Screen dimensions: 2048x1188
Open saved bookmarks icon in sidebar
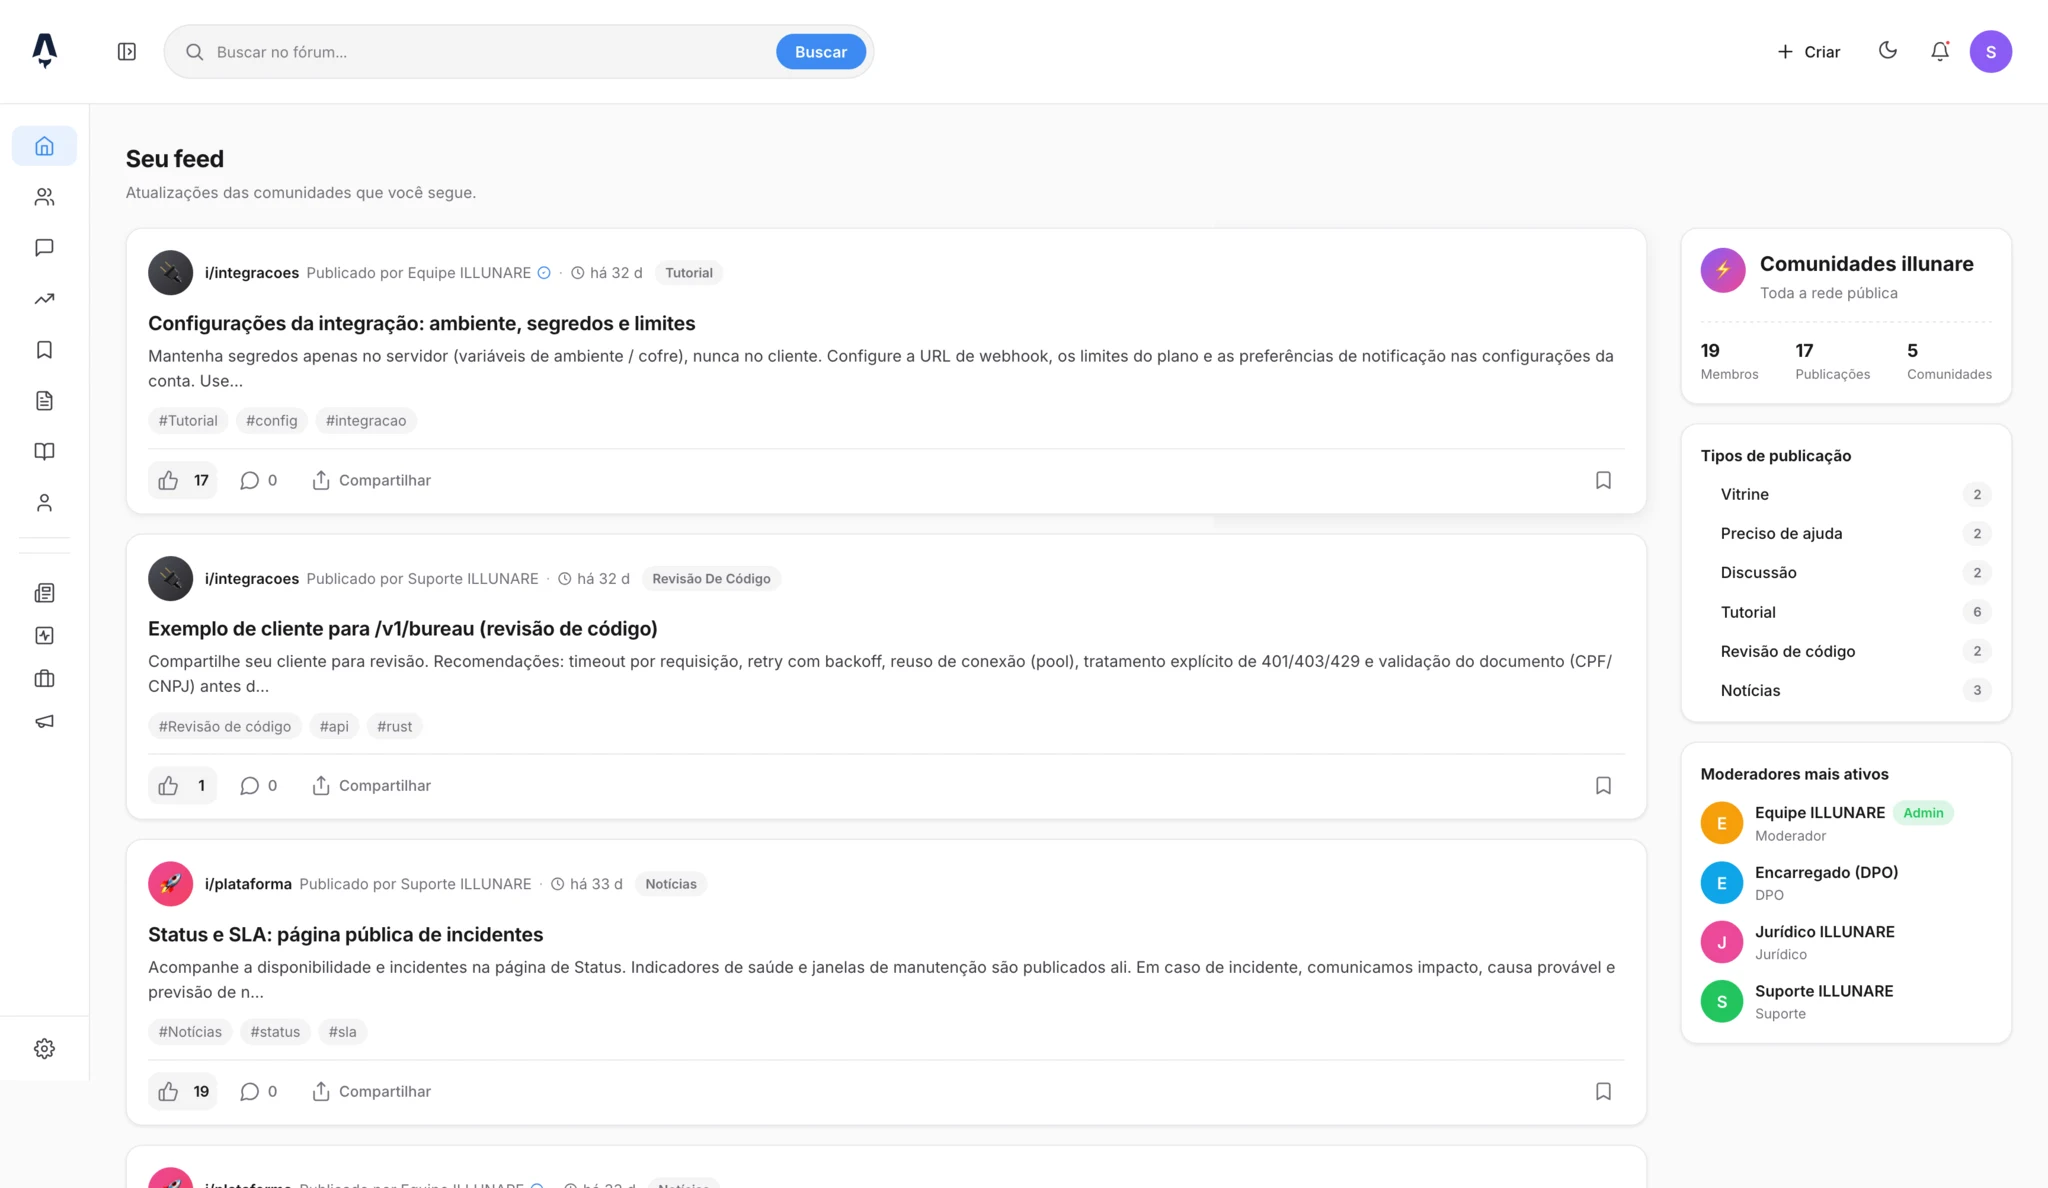coord(44,350)
